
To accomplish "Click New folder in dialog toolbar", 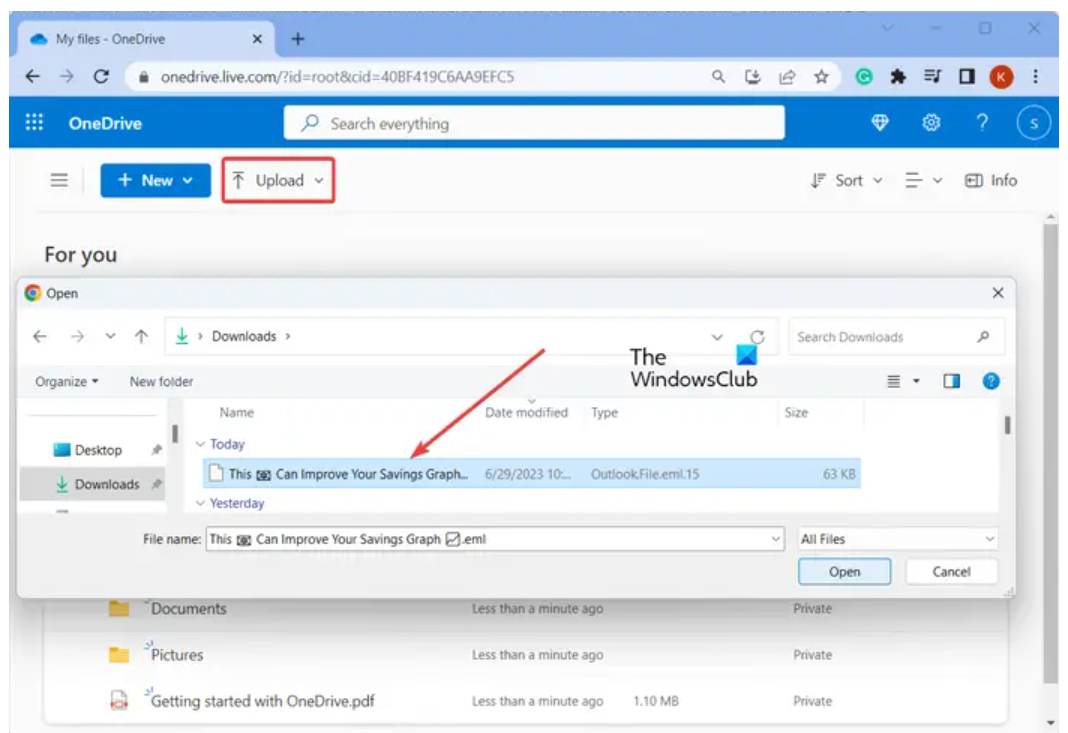I will coord(161,381).
